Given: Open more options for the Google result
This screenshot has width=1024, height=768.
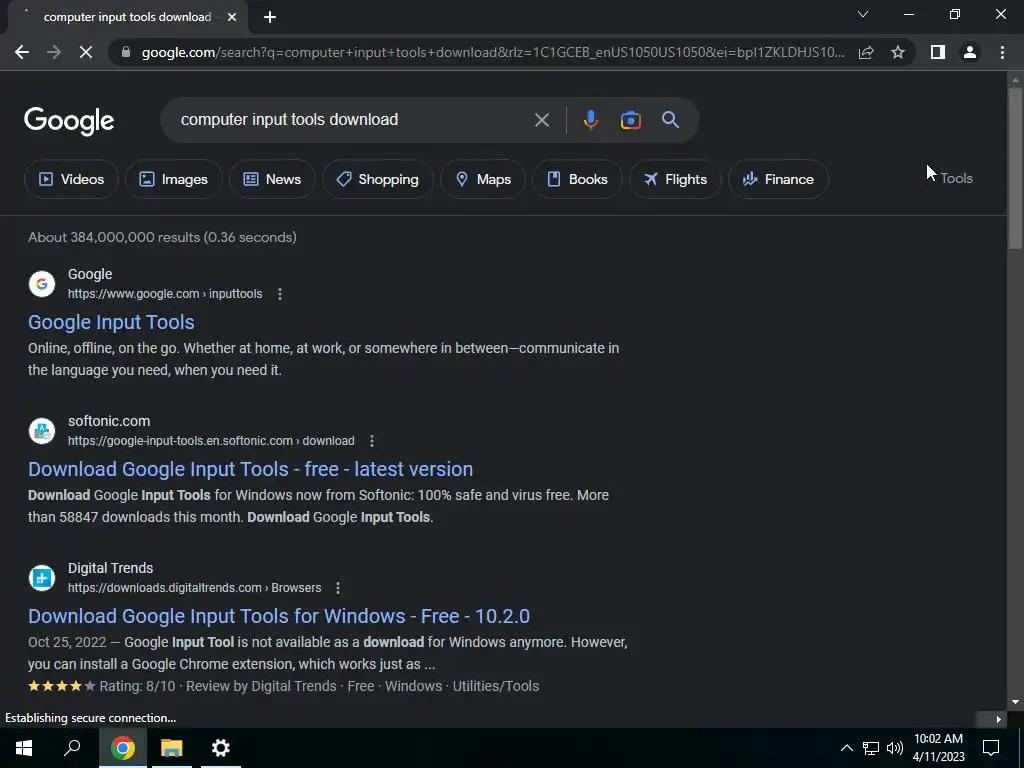Looking at the screenshot, I should click(280, 294).
